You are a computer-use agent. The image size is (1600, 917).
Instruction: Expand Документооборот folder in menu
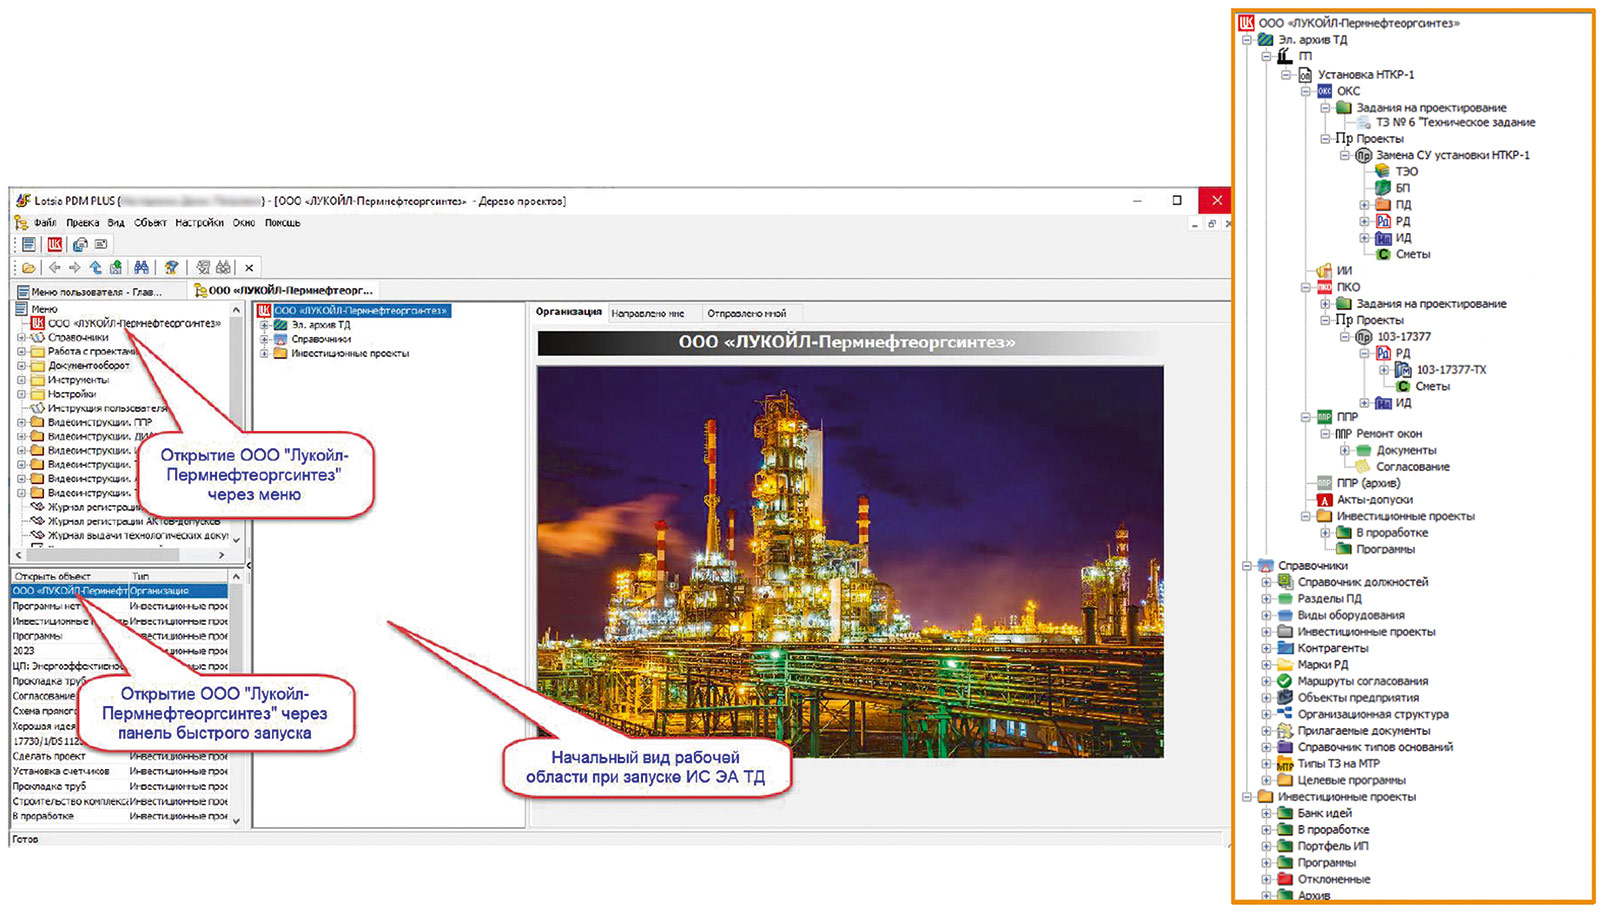[x=21, y=366]
